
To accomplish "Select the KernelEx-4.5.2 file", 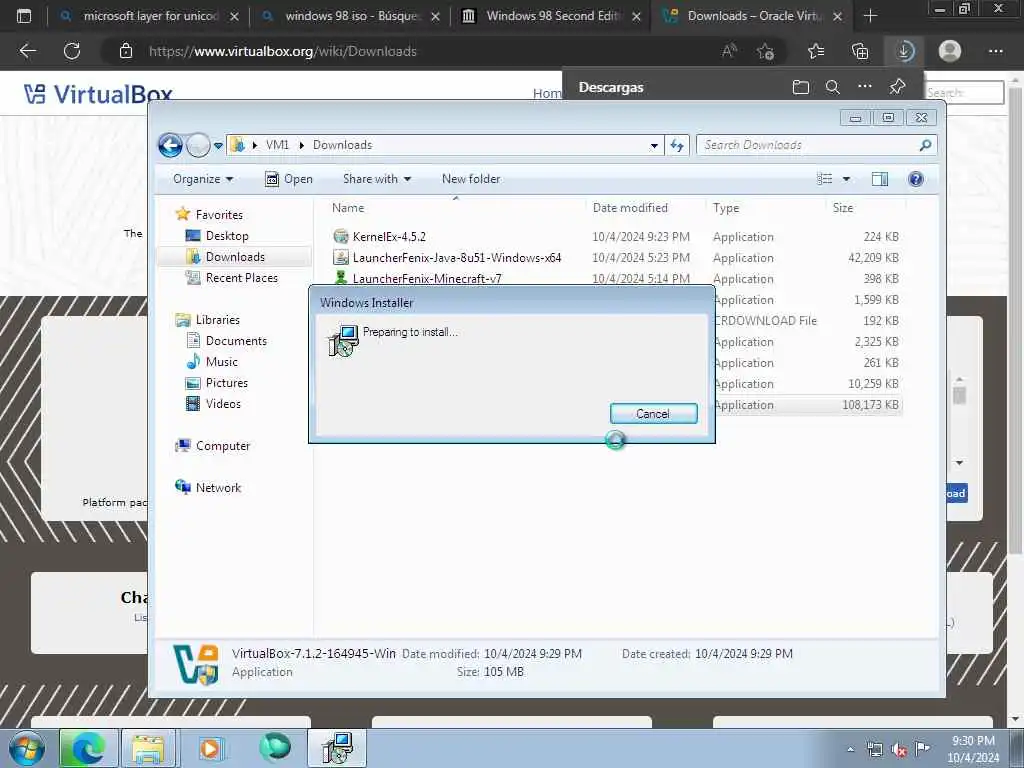I will coord(389,236).
